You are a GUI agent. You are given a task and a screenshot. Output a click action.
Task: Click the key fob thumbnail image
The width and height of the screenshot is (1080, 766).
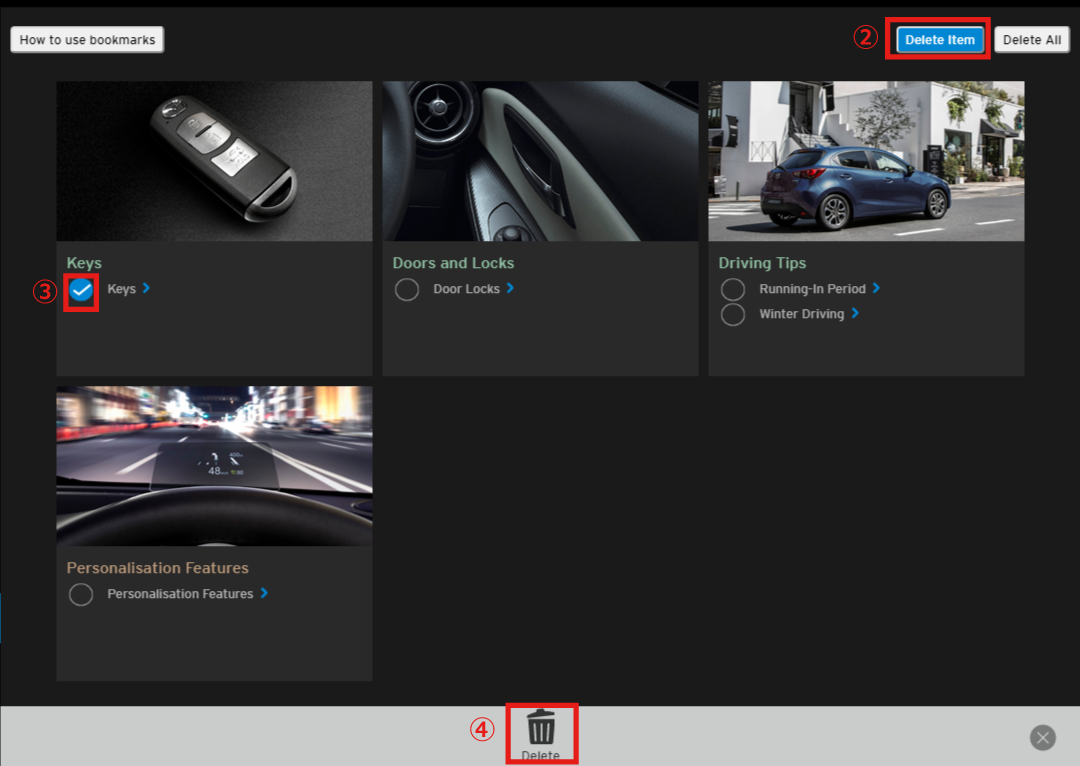214,161
